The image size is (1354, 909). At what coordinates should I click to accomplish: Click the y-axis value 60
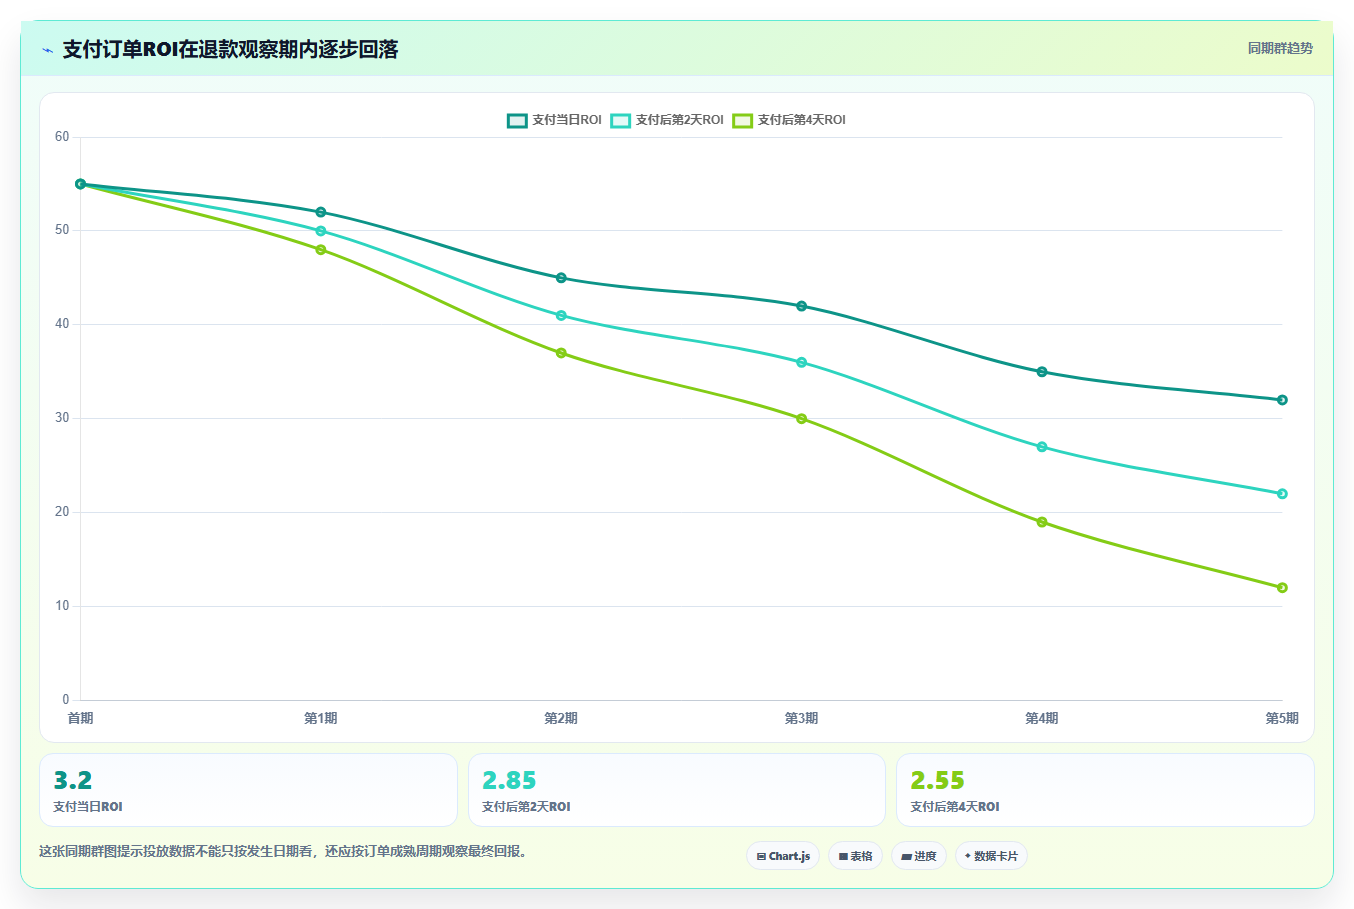62,137
